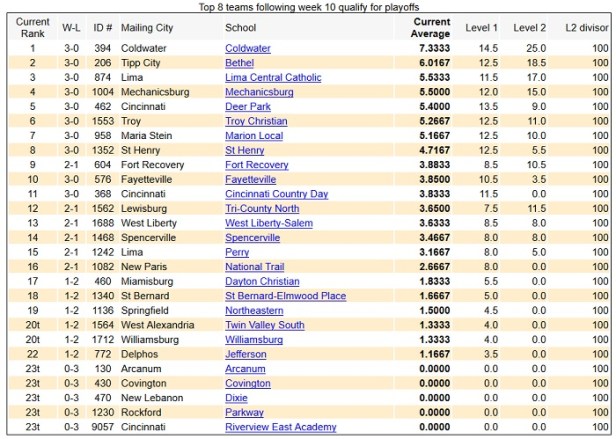
Task: Open Marion Local school page
Action: 256,136
